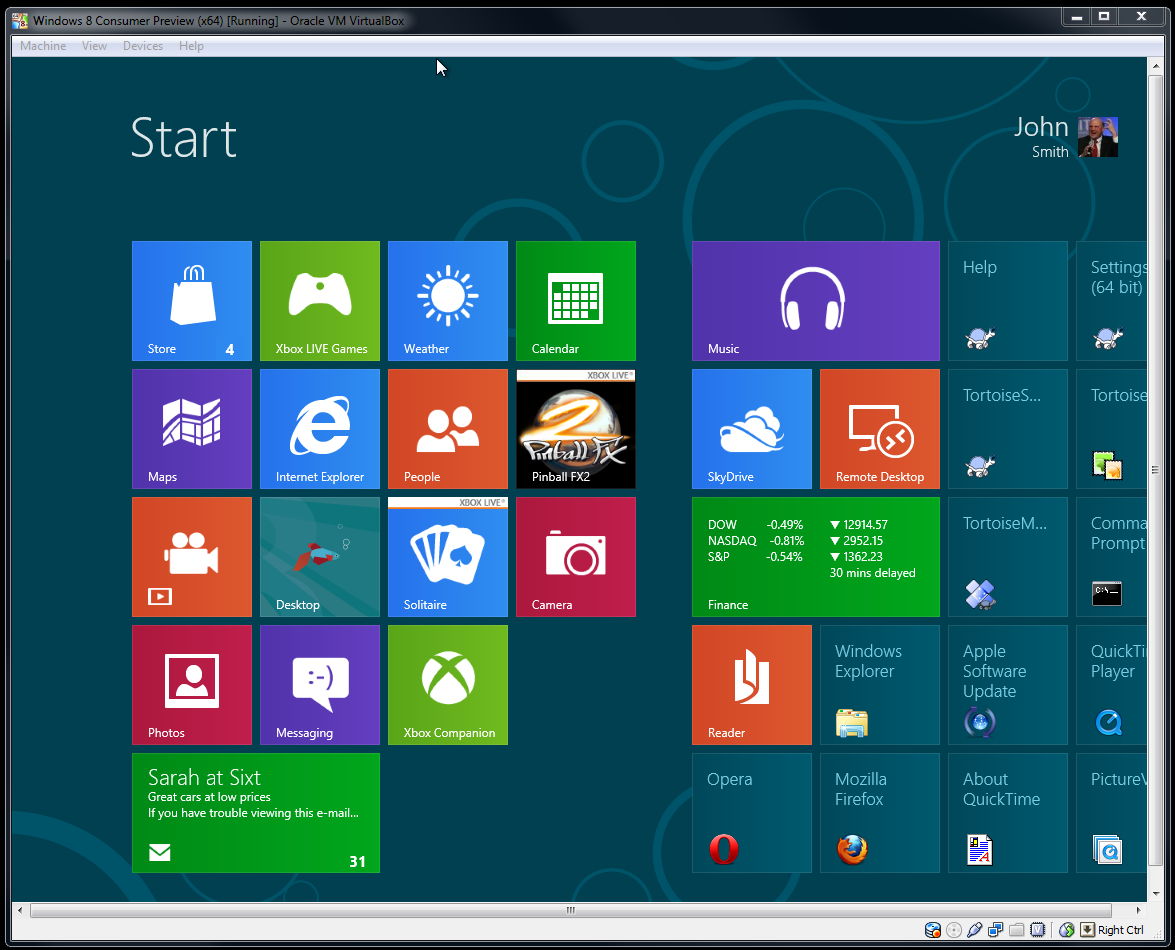The image size is (1175, 950).
Task: Open the About QuickTime tile
Action: point(1008,813)
